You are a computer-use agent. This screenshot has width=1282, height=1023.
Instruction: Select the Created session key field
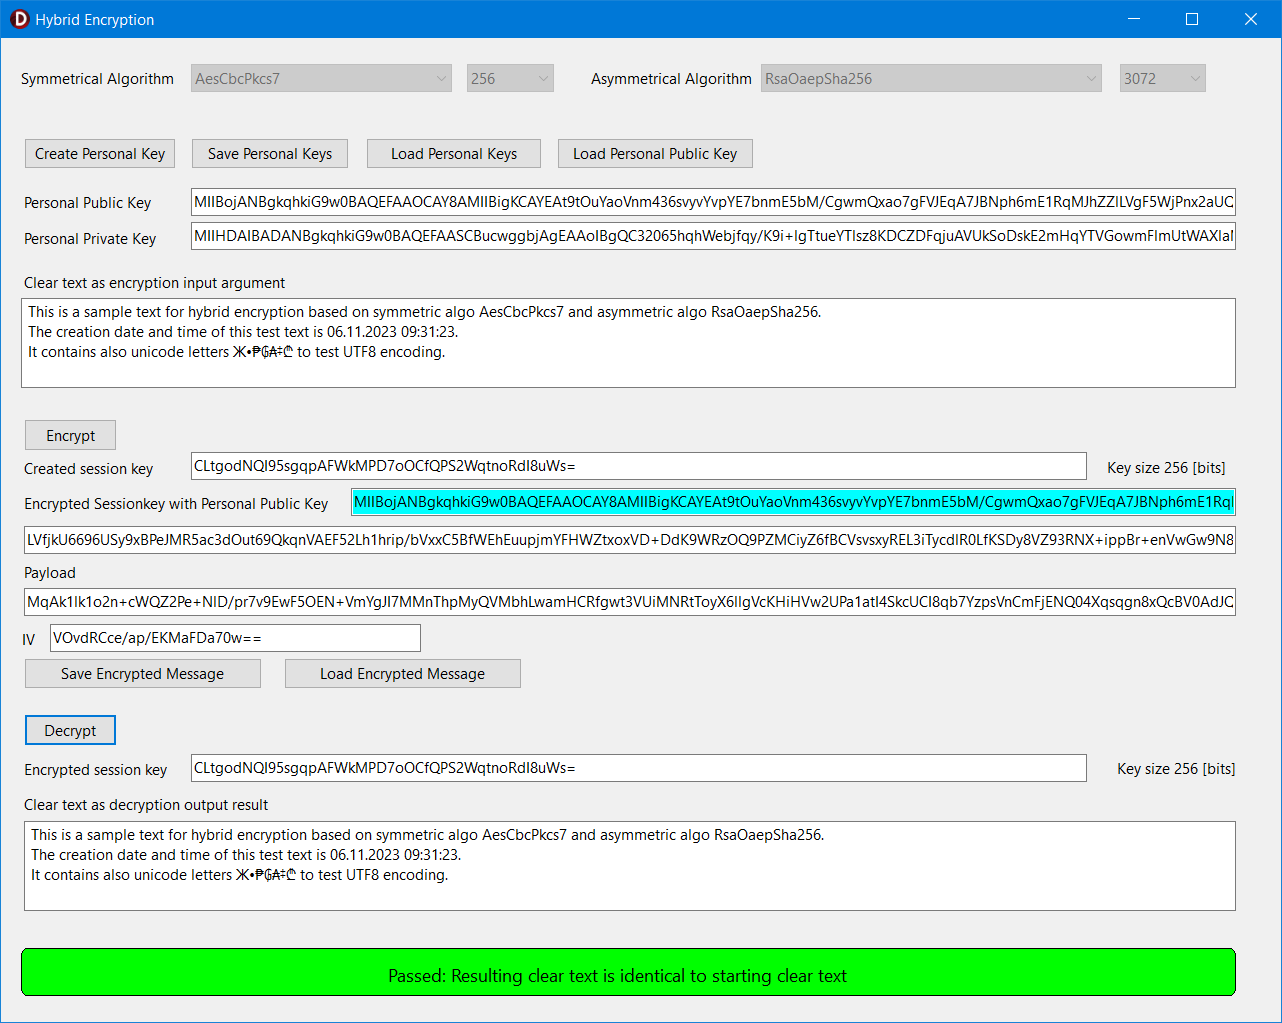pyautogui.click(x=639, y=466)
